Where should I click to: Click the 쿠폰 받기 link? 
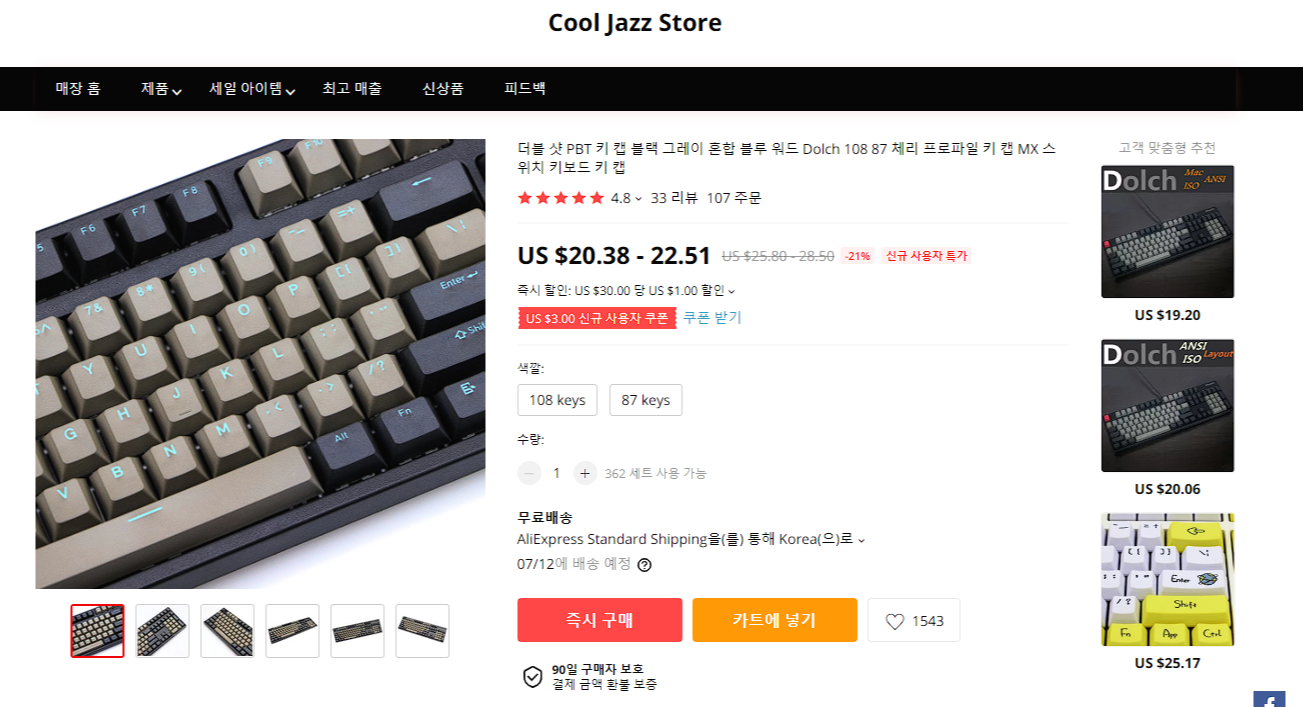click(x=712, y=317)
